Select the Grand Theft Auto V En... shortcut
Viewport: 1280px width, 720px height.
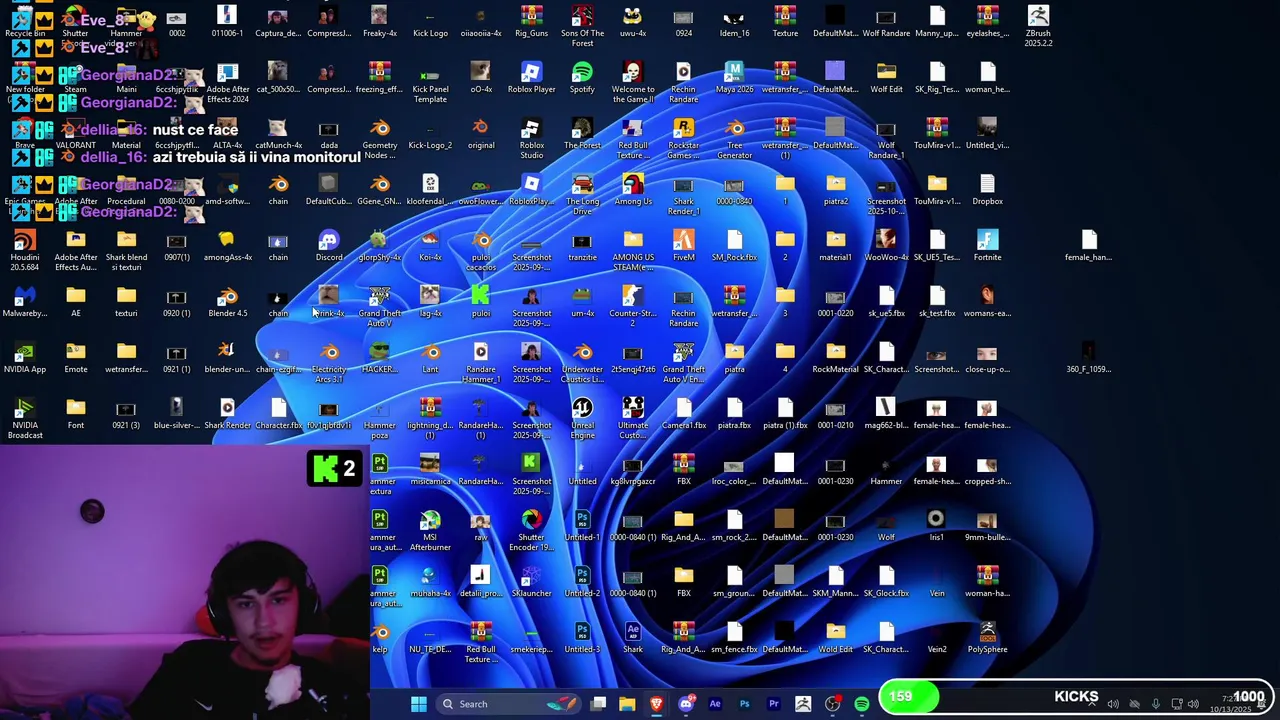coord(683,363)
